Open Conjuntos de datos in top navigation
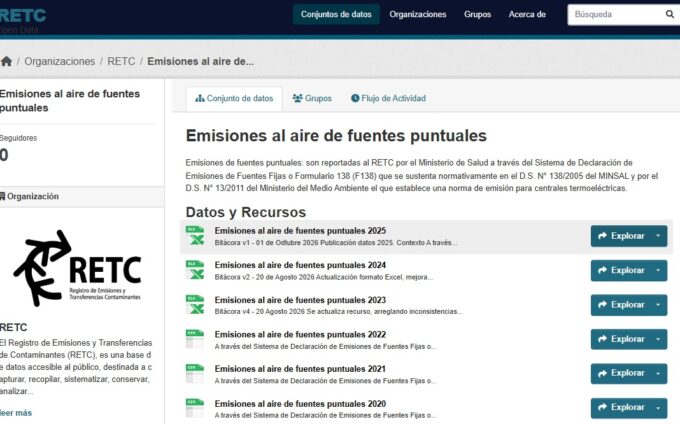Image resolution: width=680 pixels, height=424 pixels. click(x=336, y=14)
